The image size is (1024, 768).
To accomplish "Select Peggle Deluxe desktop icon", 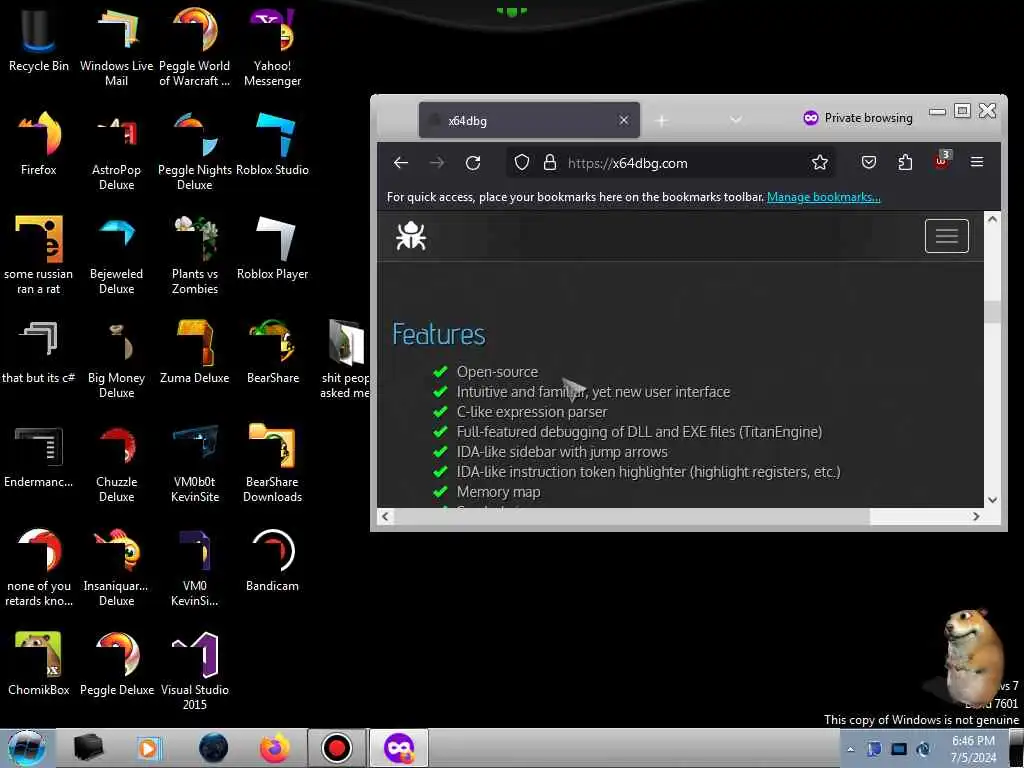I will (x=116, y=664).
